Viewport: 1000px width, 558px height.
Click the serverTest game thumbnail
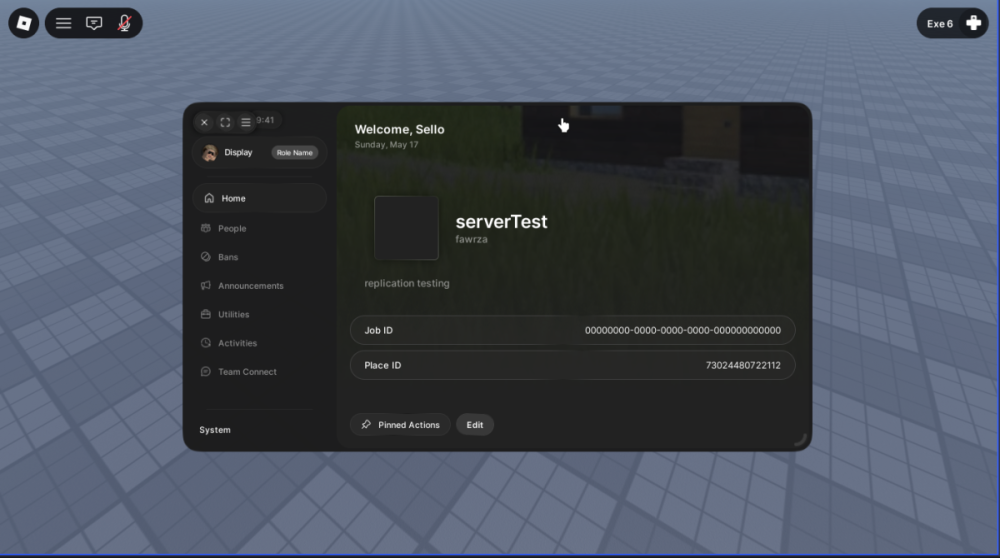[406, 228]
